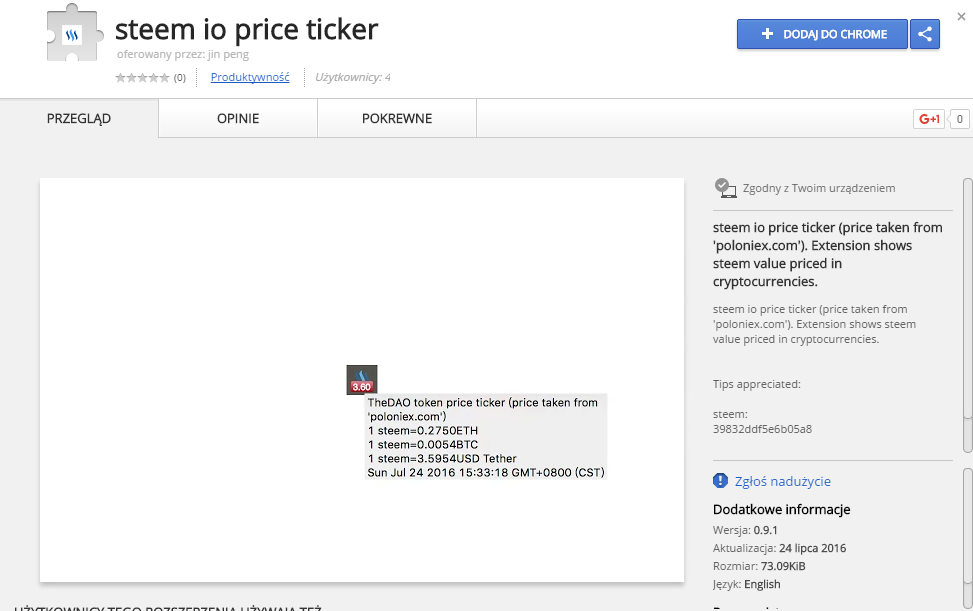Click the extension screenshot preview
Viewport: 973px width, 611px height.
coord(362,380)
